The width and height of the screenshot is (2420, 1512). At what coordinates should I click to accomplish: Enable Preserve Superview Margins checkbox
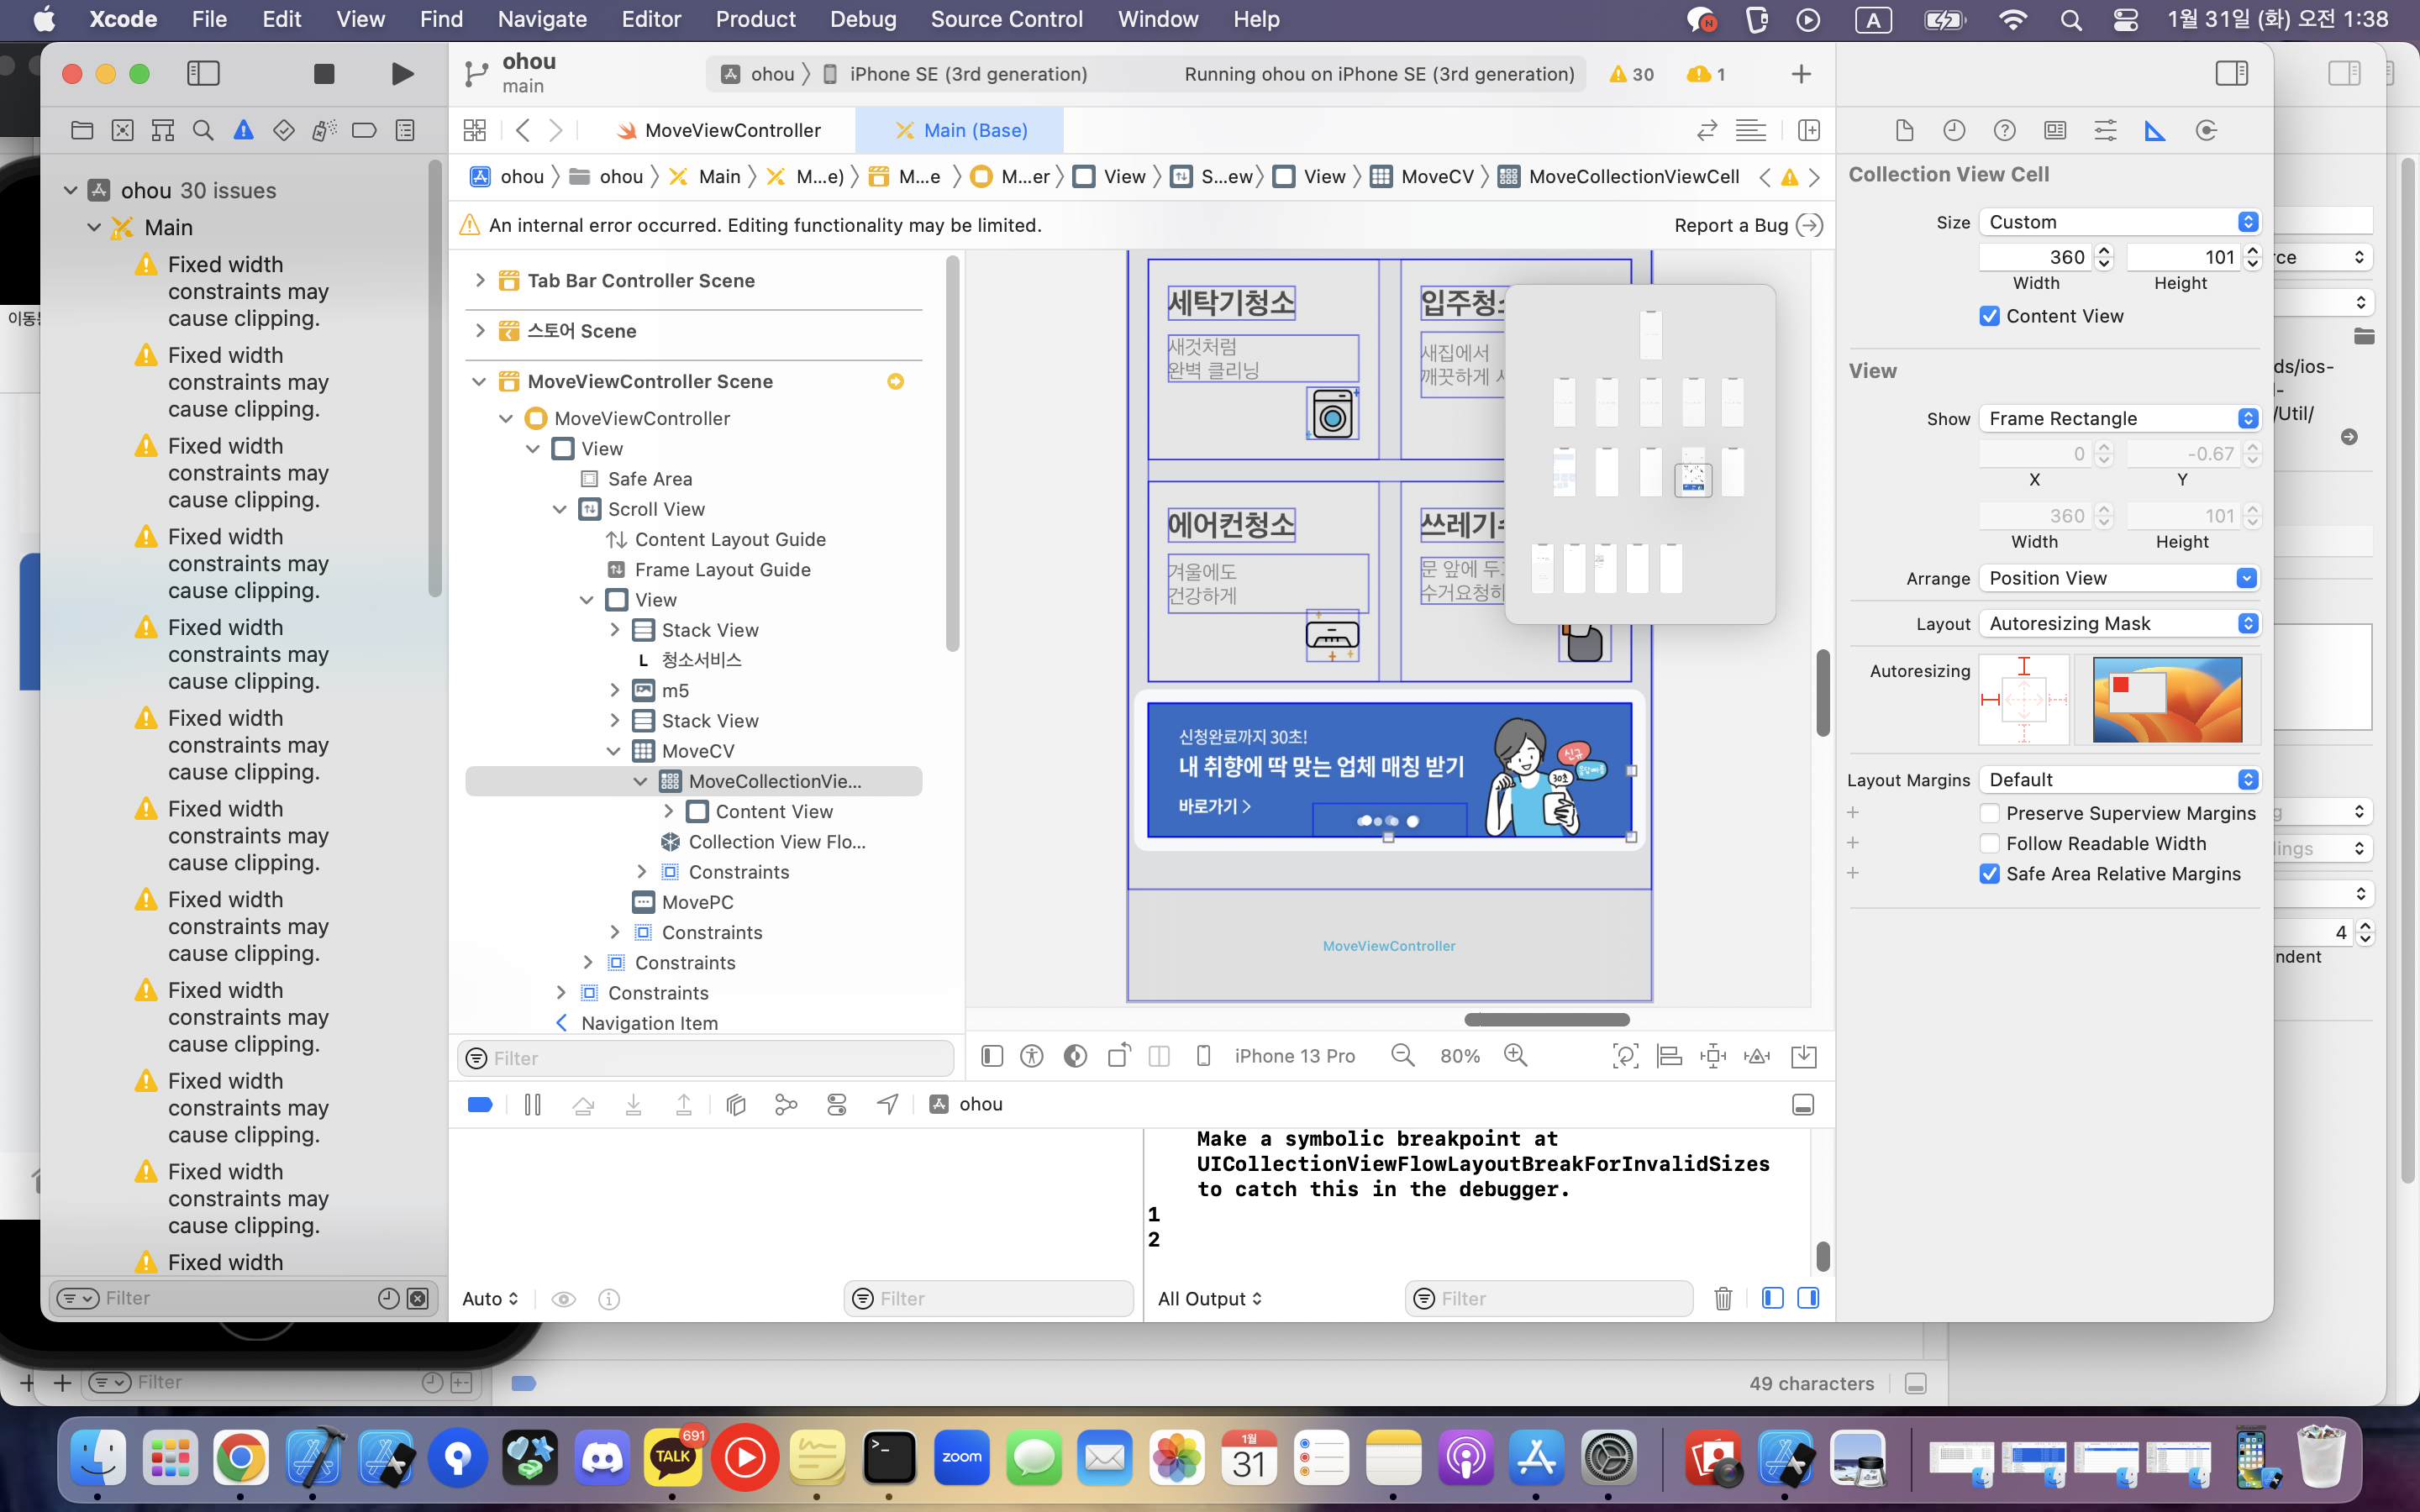tap(1989, 813)
